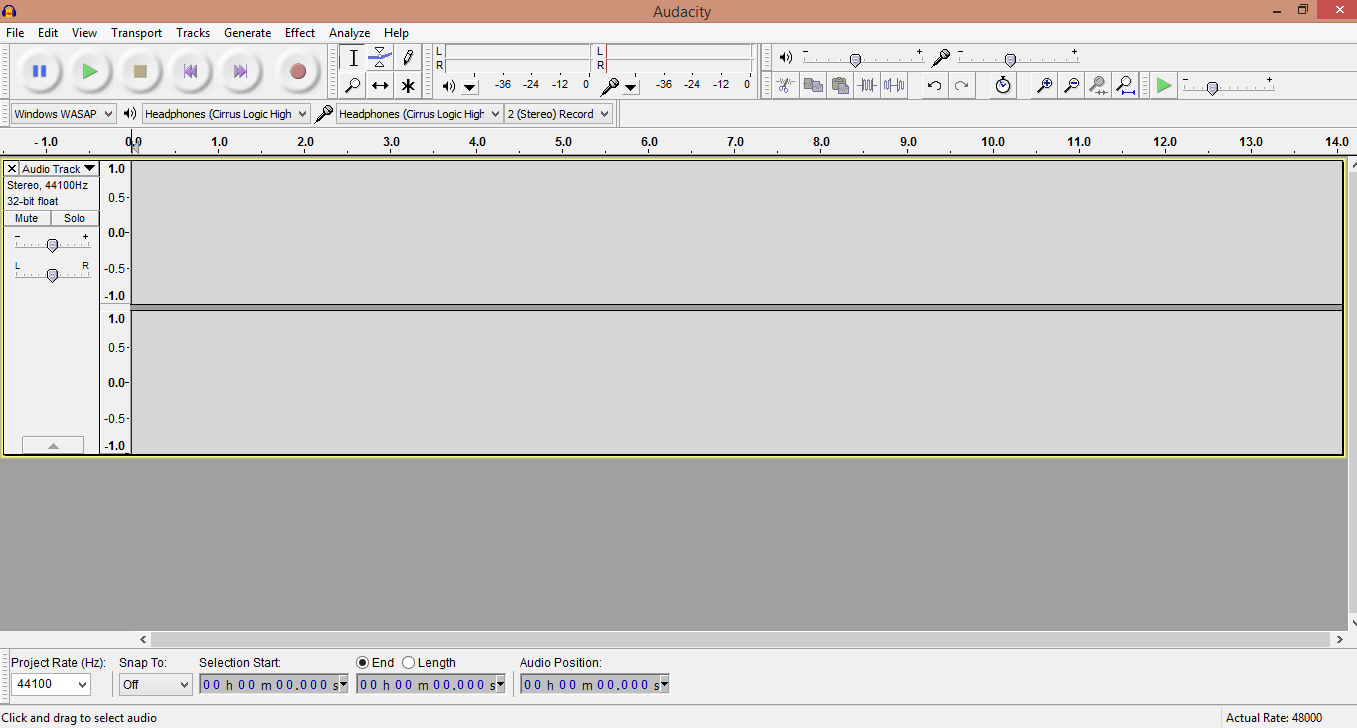Click the Zoom Out magnifier
The width and height of the screenshot is (1357, 728).
1071,85
